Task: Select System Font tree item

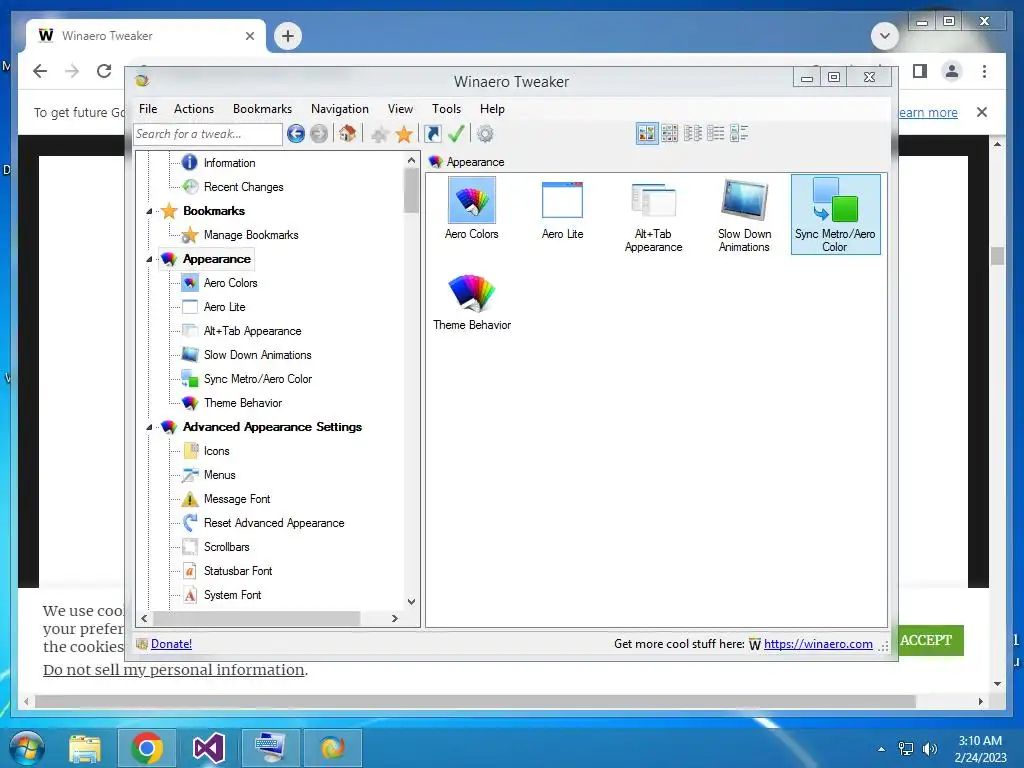Action: pyautogui.click(x=232, y=595)
